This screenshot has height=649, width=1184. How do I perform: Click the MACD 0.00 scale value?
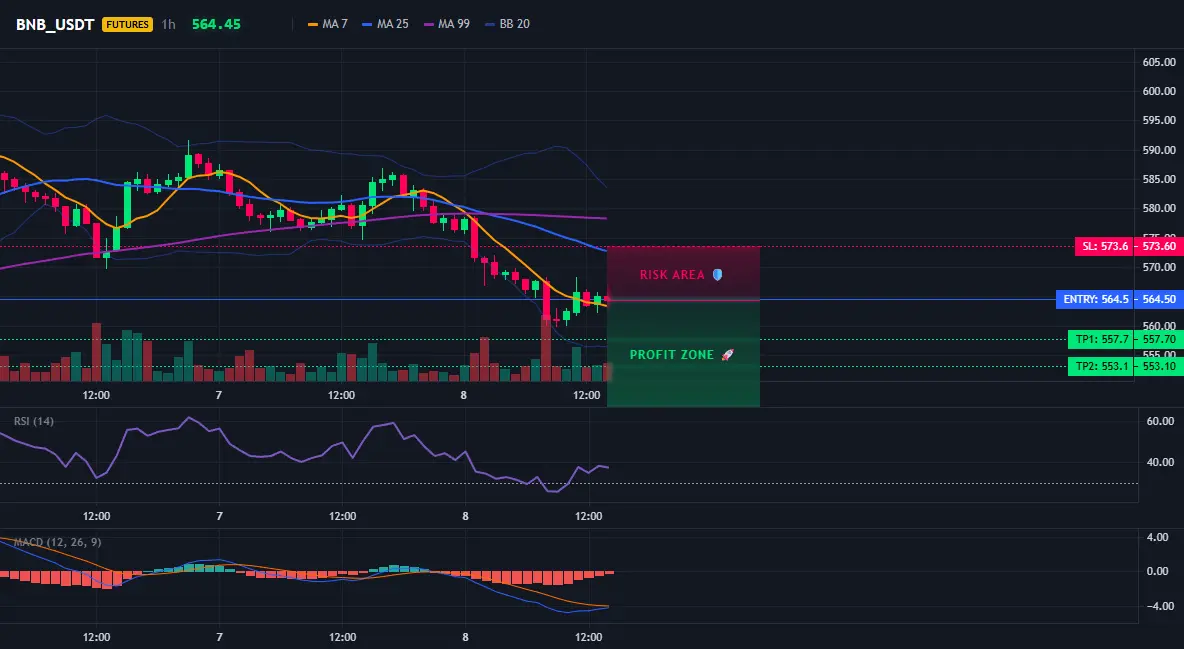[x=1158, y=571]
